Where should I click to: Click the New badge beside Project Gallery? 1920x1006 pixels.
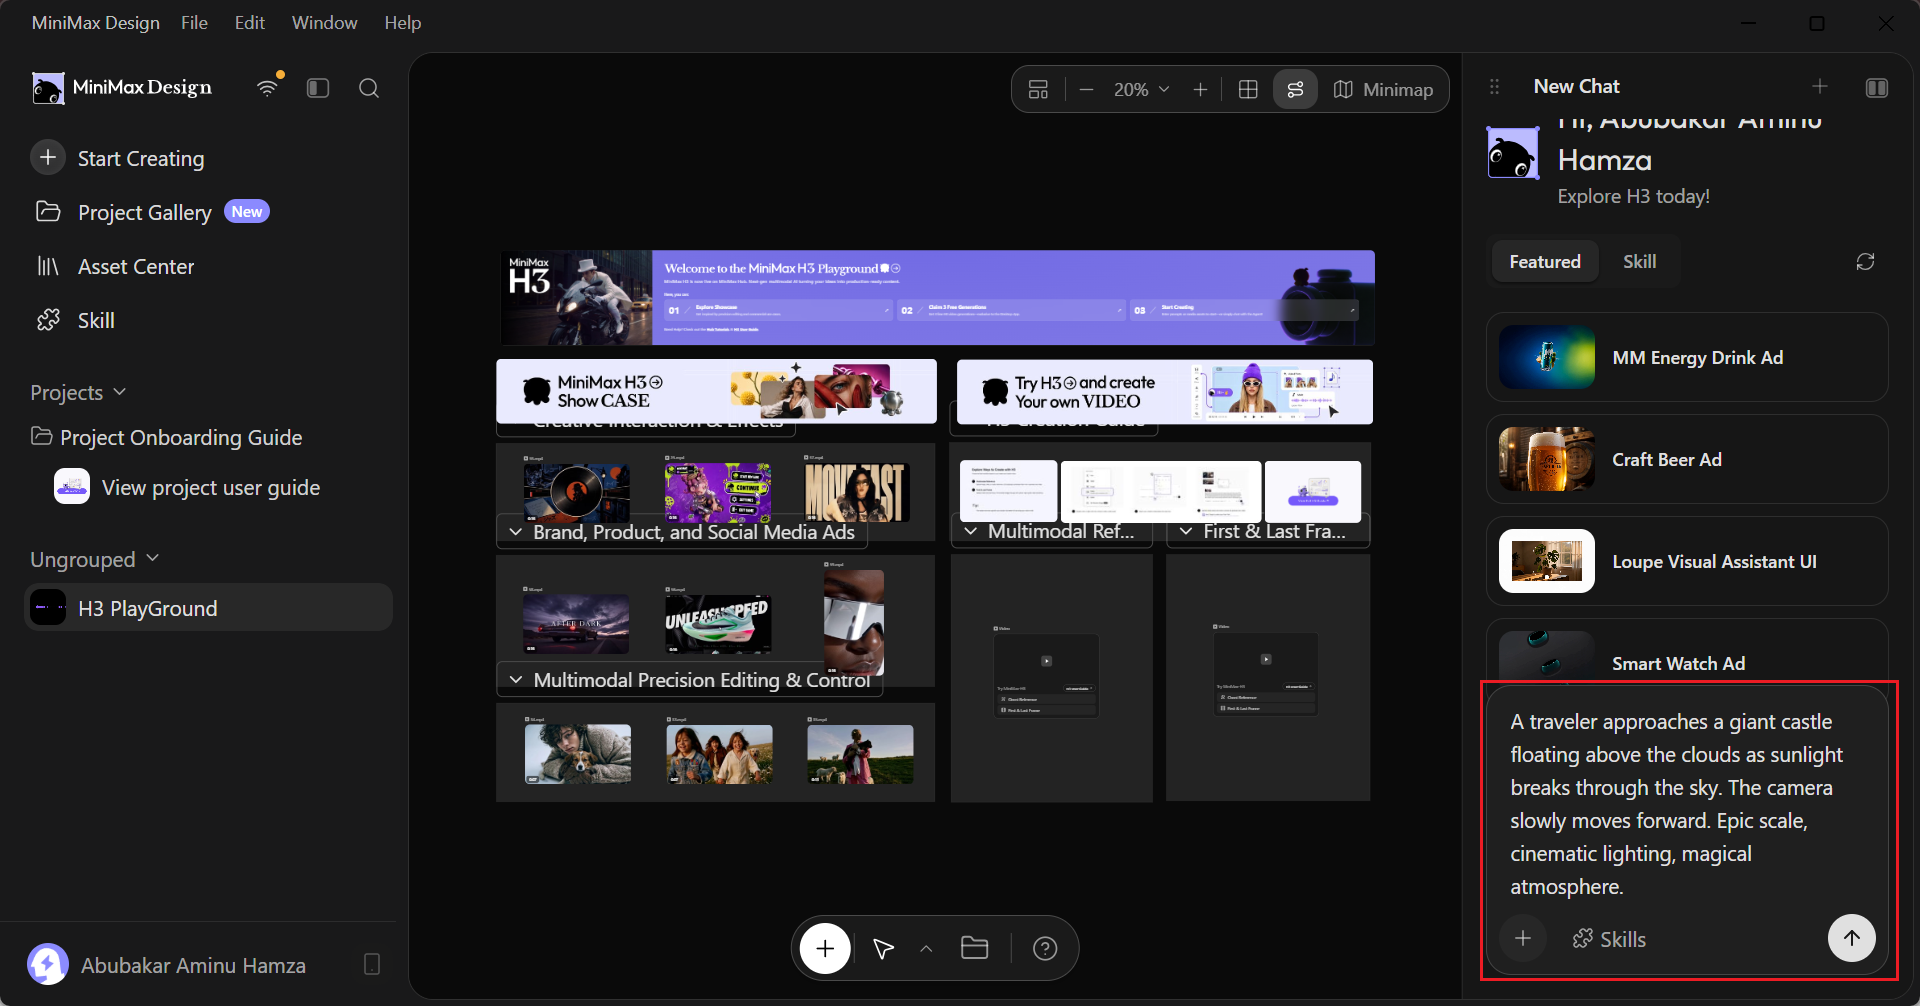(247, 211)
